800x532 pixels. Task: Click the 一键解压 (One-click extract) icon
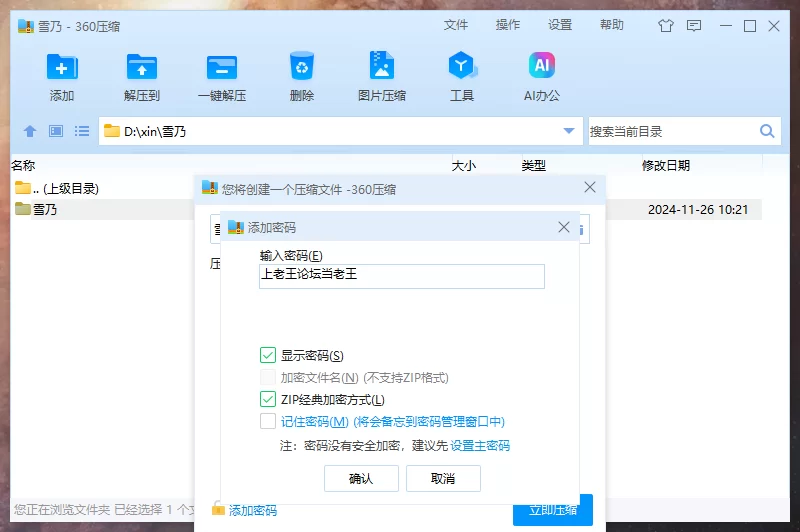222,68
